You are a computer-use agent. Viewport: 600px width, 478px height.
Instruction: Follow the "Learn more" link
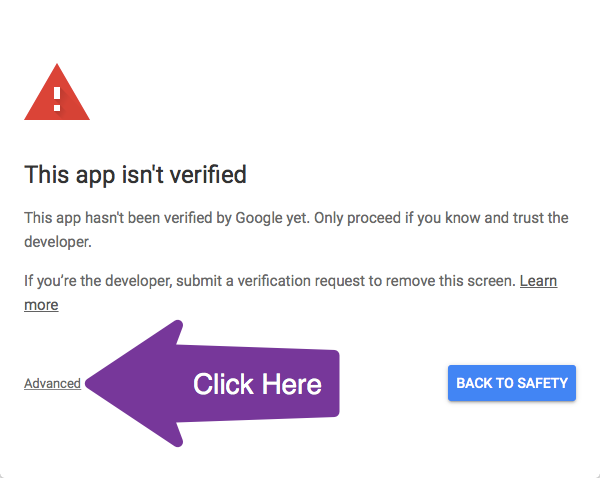[537, 281]
